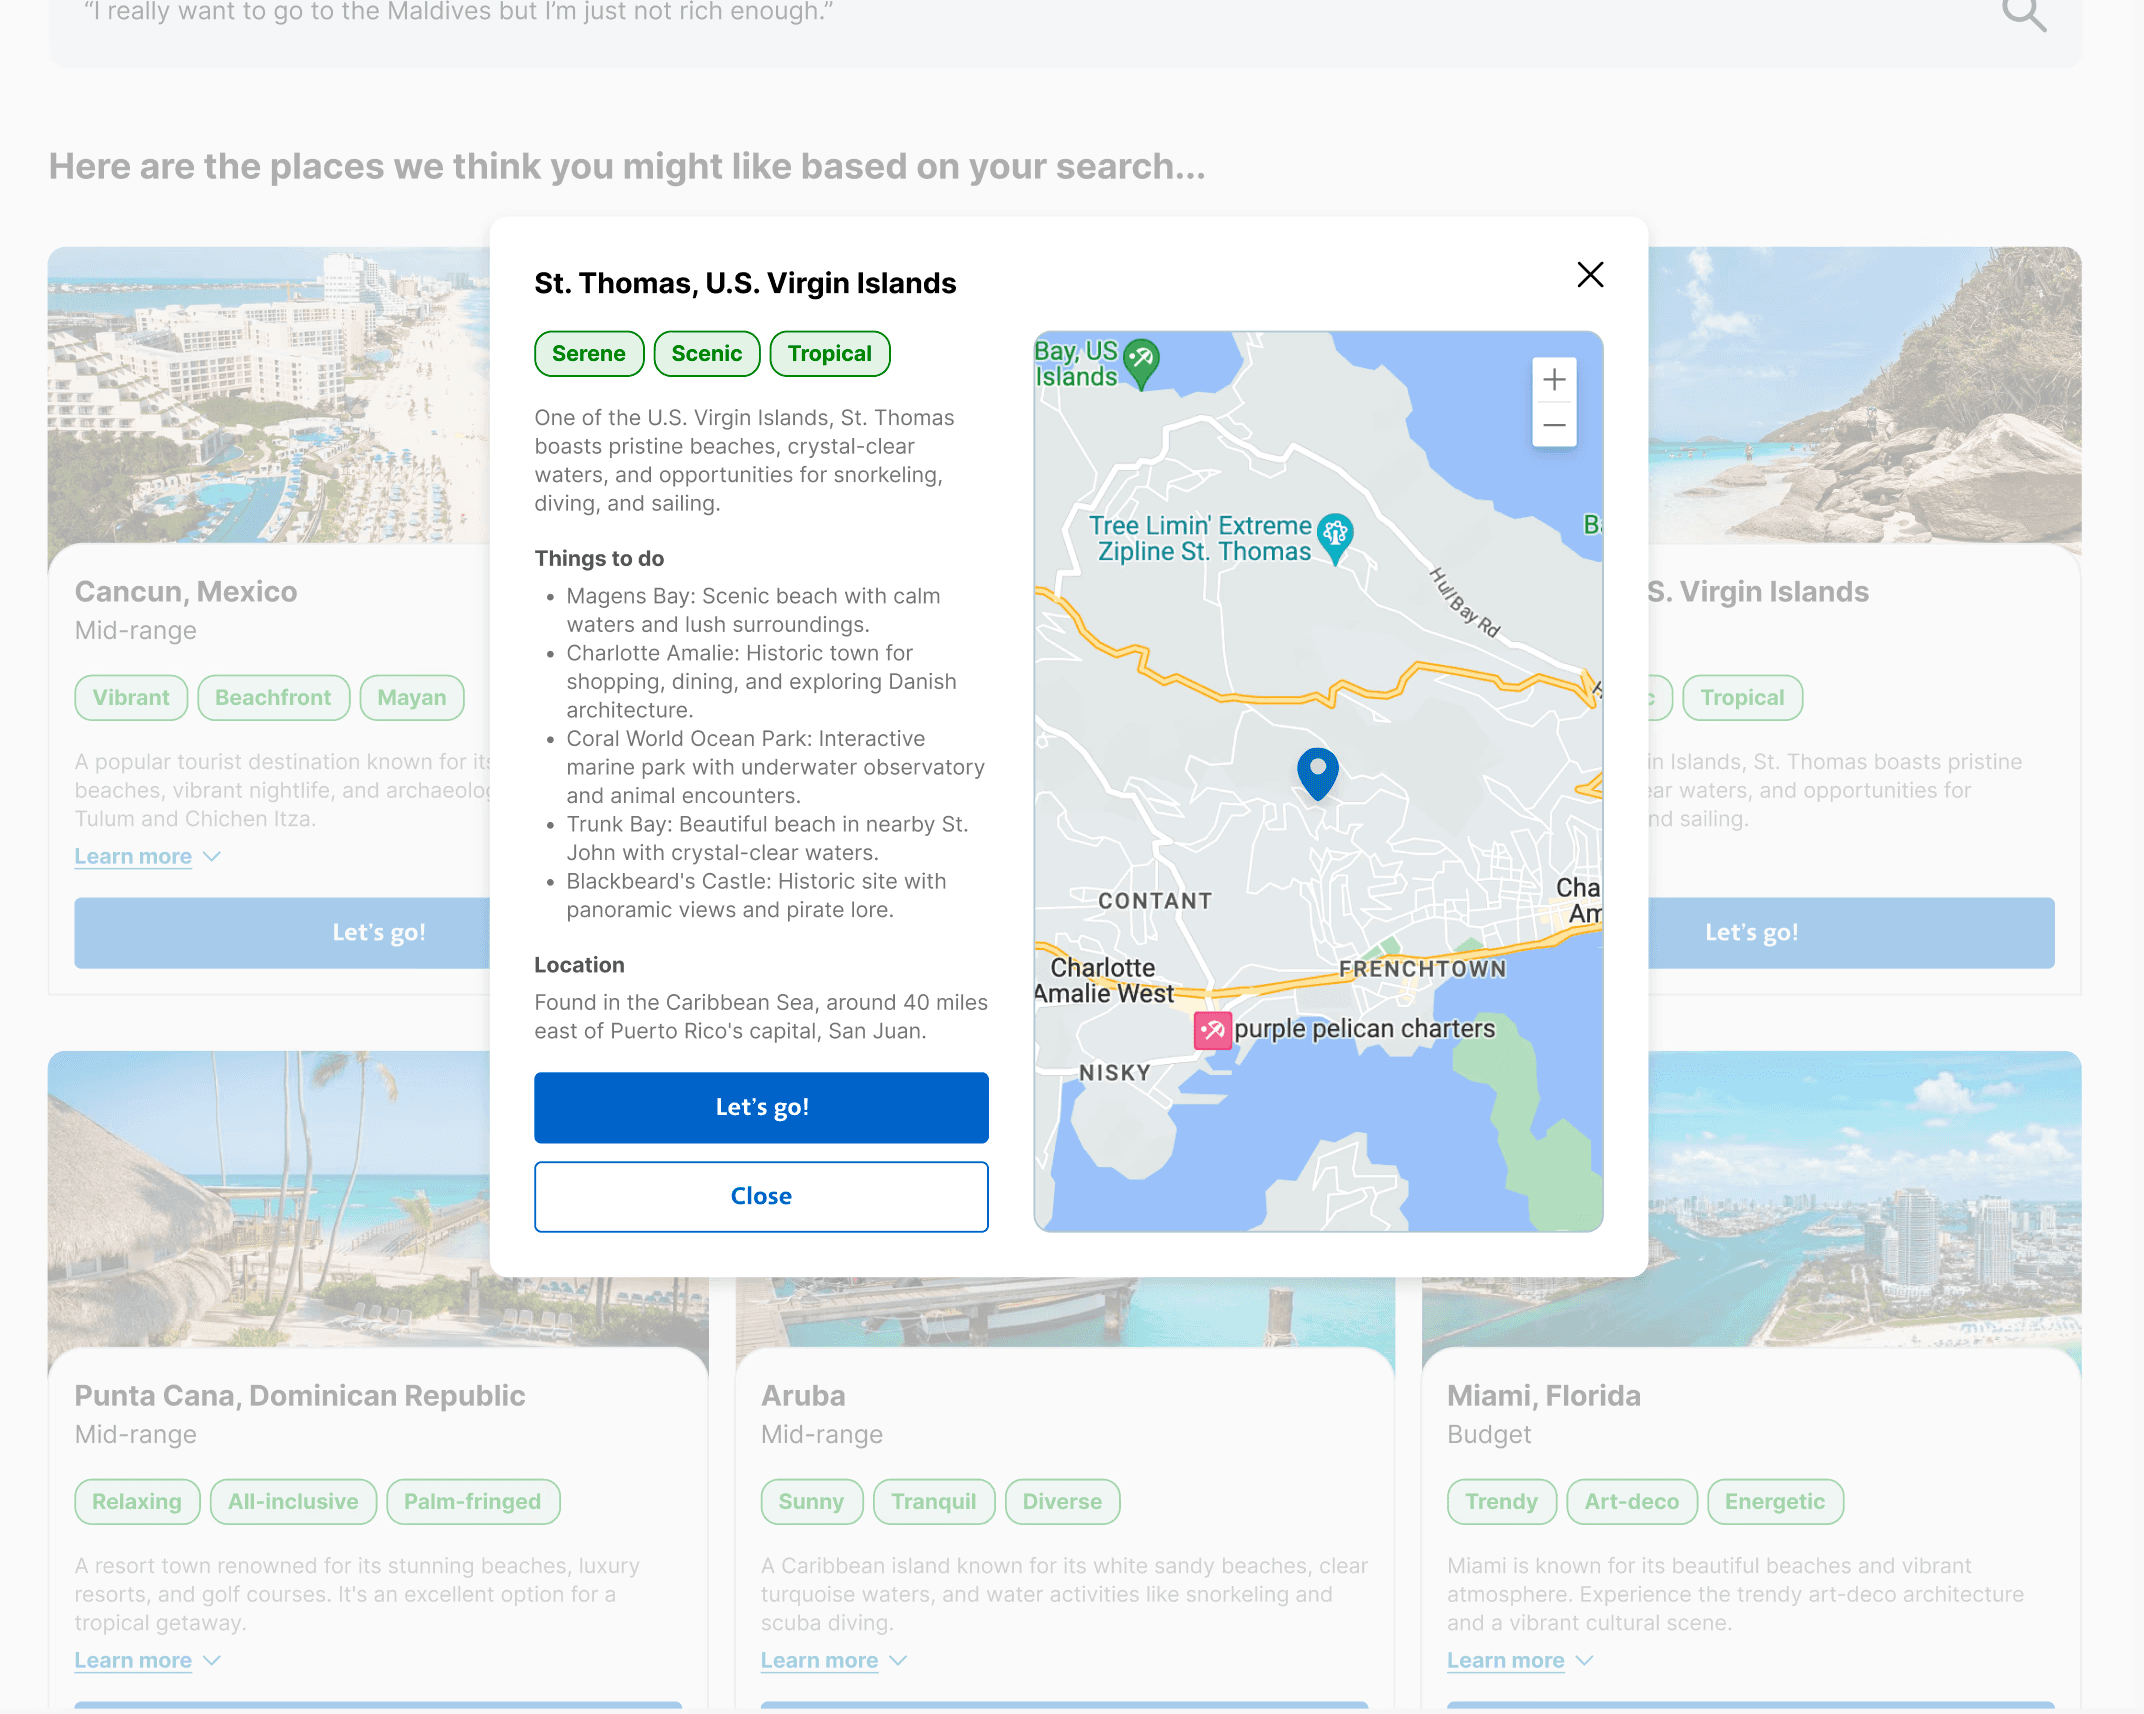Click the Serene tag in dialog
2144x1714 pixels.
(x=588, y=354)
